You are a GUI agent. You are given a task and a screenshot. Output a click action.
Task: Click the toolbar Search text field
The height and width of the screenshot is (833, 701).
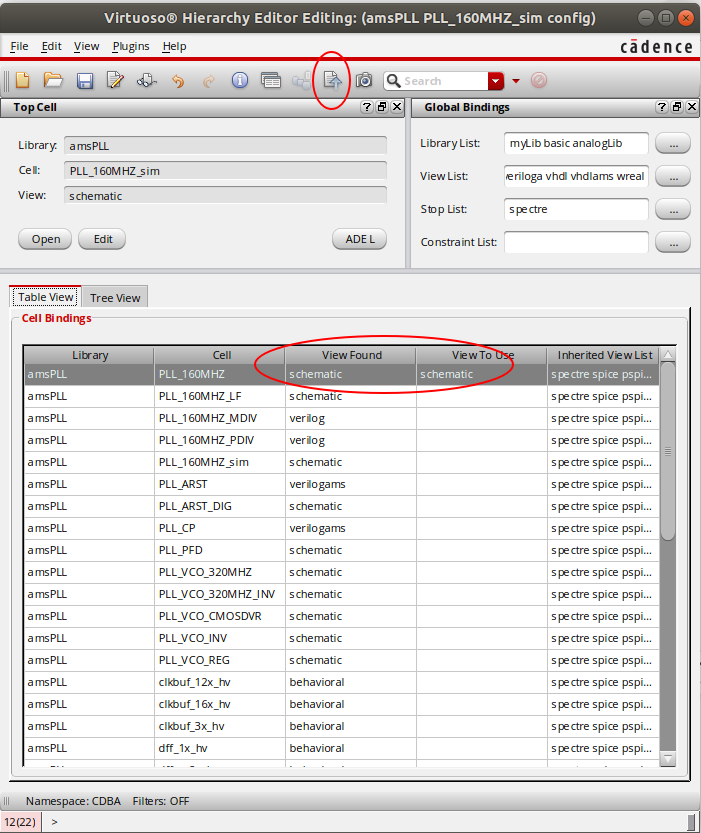(x=445, y=81)
